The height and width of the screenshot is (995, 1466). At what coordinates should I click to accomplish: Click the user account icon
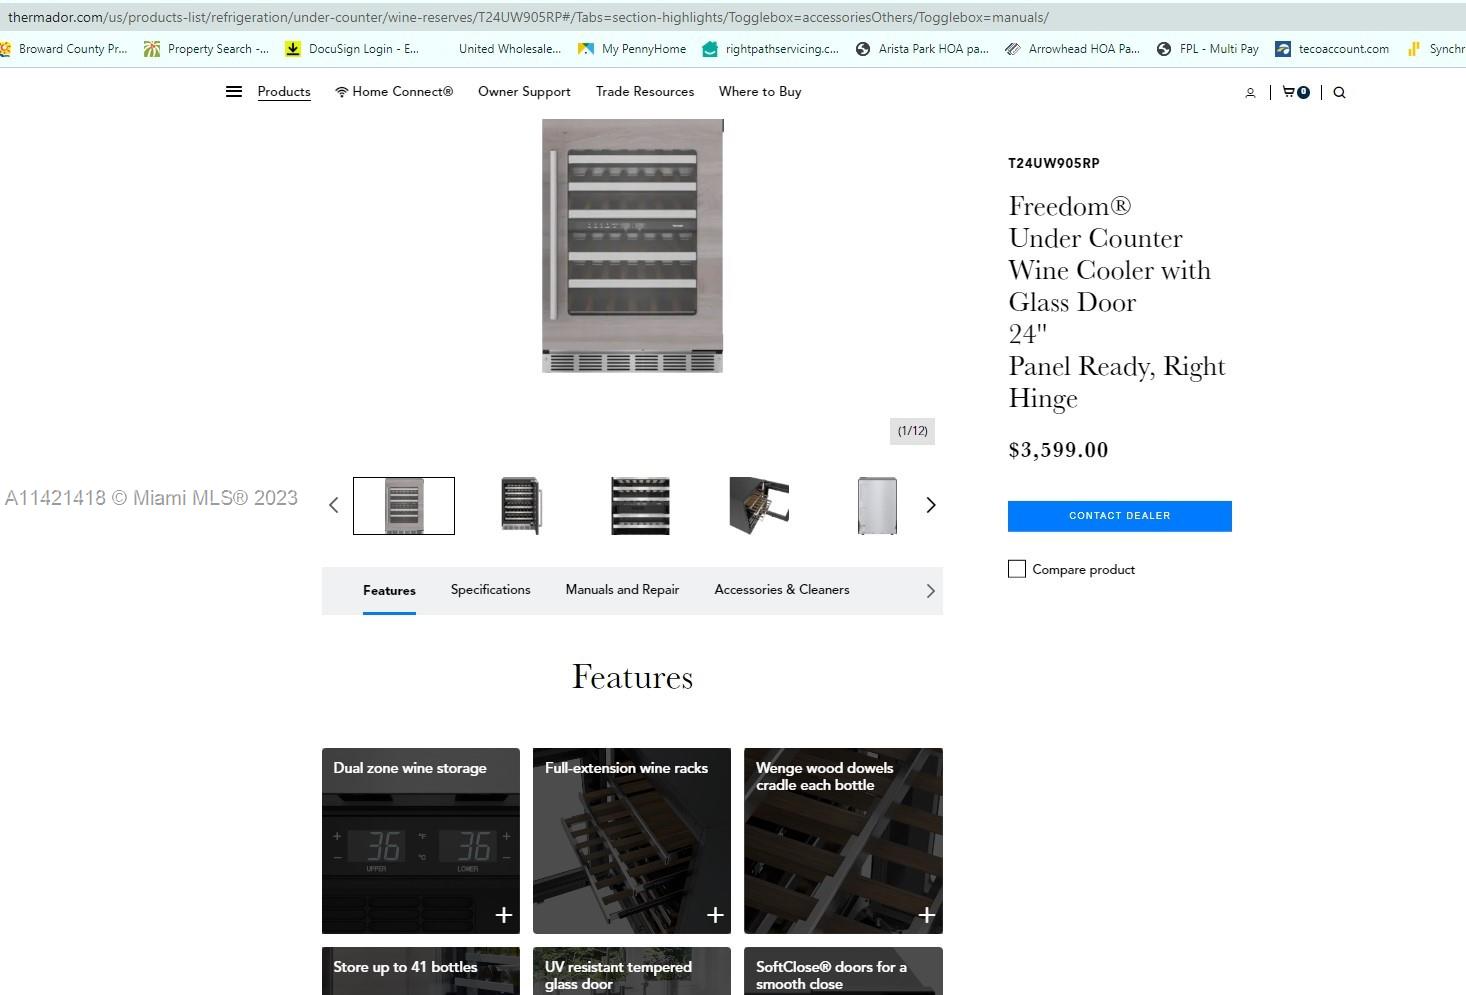pyautogui.click(x=1250, y=93)
